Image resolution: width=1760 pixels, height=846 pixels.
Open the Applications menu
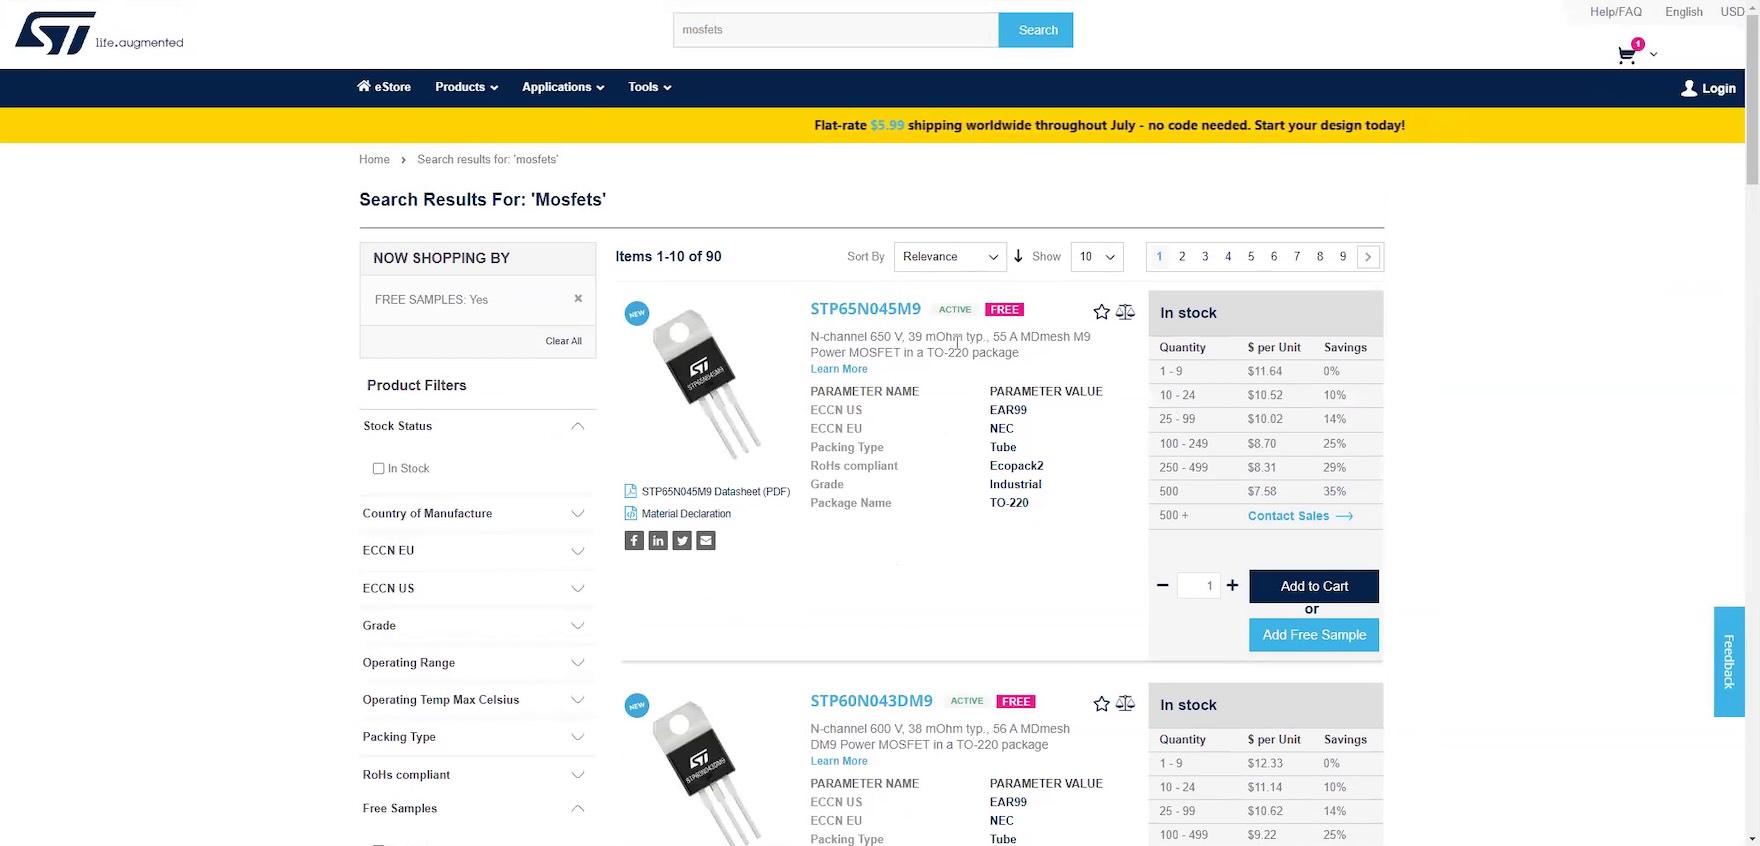coord(562,87)
